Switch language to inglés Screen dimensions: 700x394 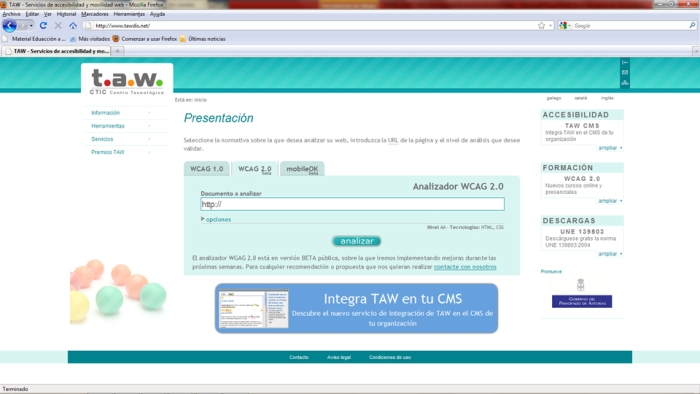[x=607, y=98]
